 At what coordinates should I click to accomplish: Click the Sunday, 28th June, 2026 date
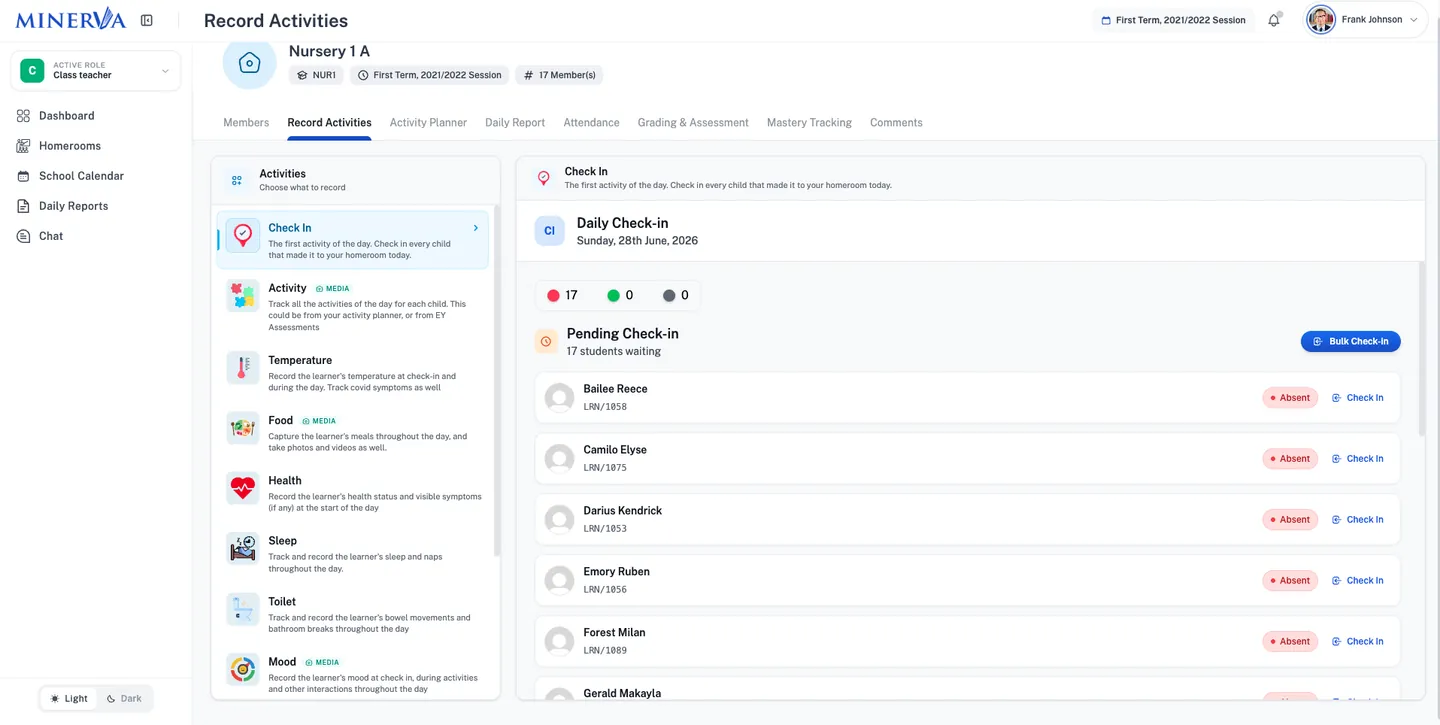coord(637,241)
